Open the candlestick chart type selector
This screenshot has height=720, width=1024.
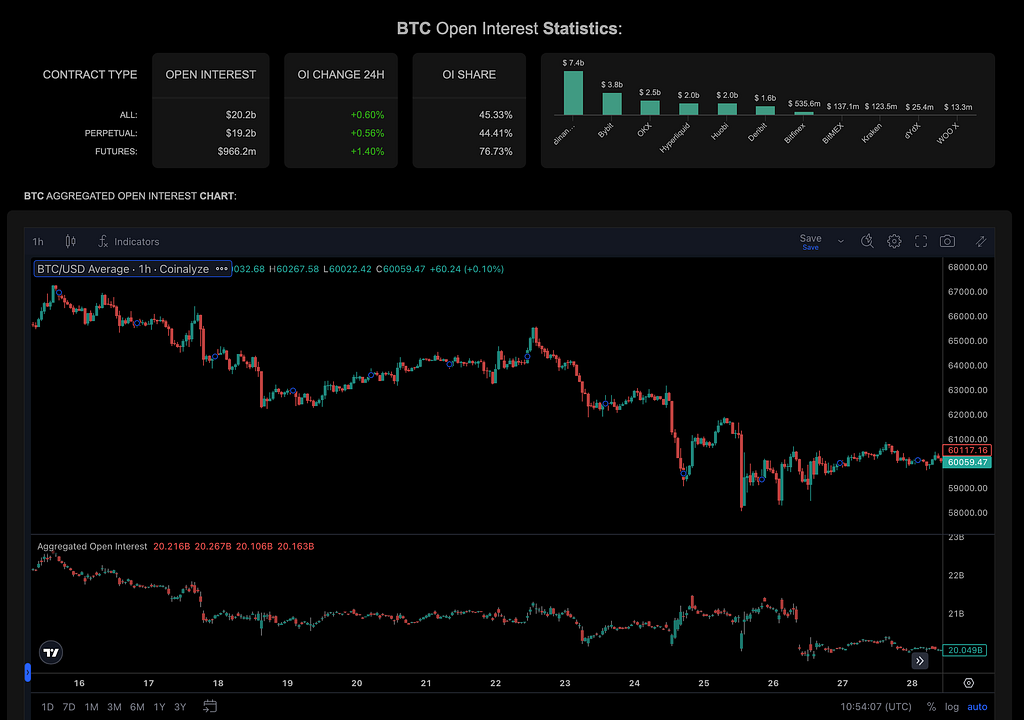point(71,242)
